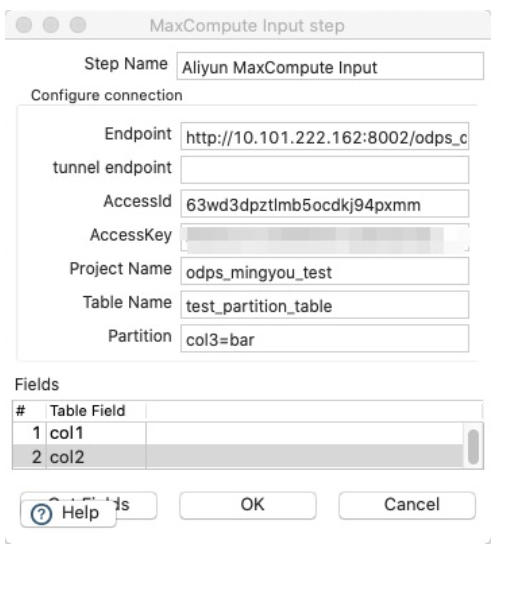
Task: Confirm with the OK button
Action: pos(248,505)
